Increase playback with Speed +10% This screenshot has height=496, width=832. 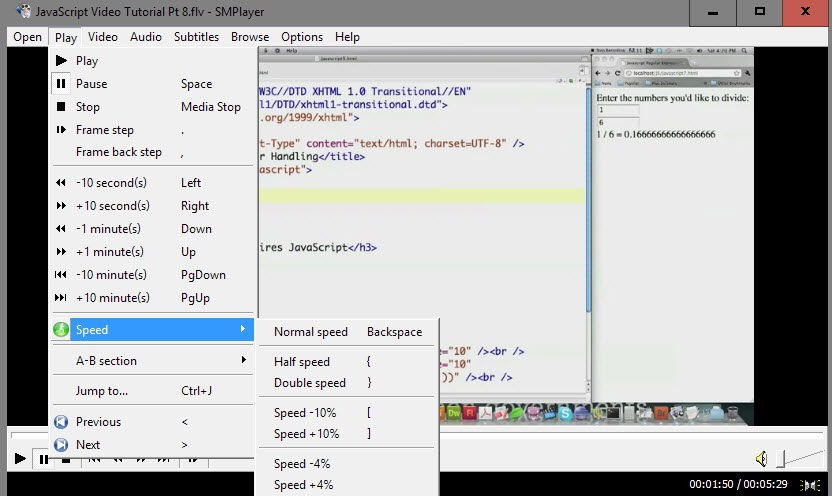pyautogui.click(x=348, y=434)
